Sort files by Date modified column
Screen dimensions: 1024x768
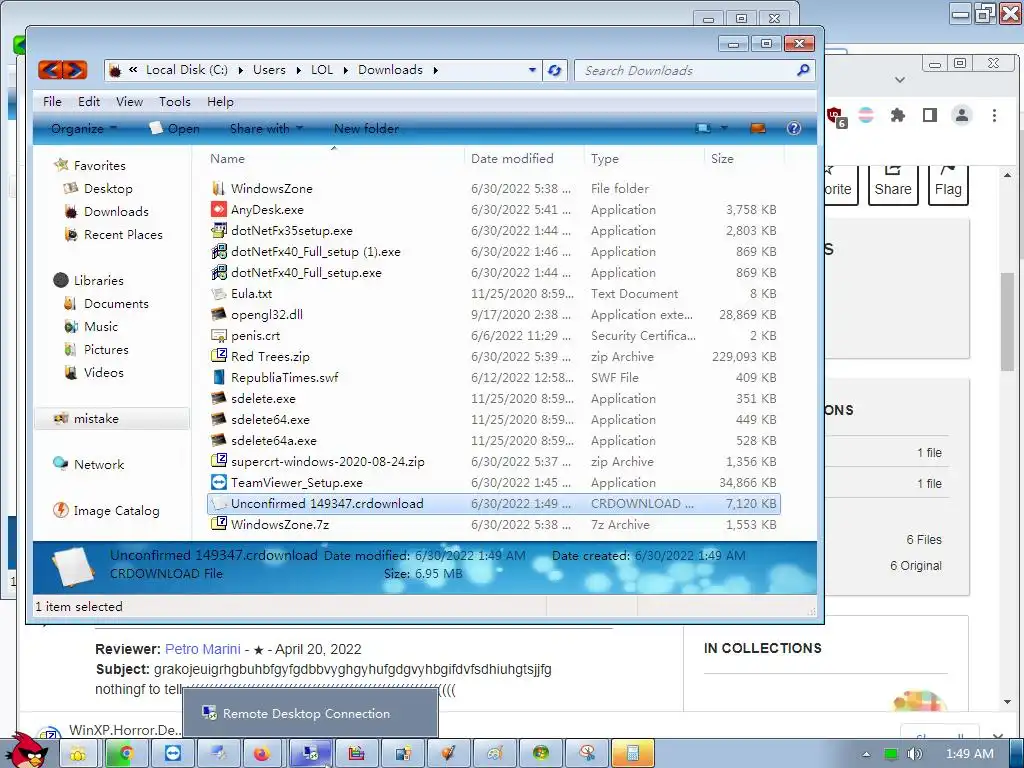[512, 159]
